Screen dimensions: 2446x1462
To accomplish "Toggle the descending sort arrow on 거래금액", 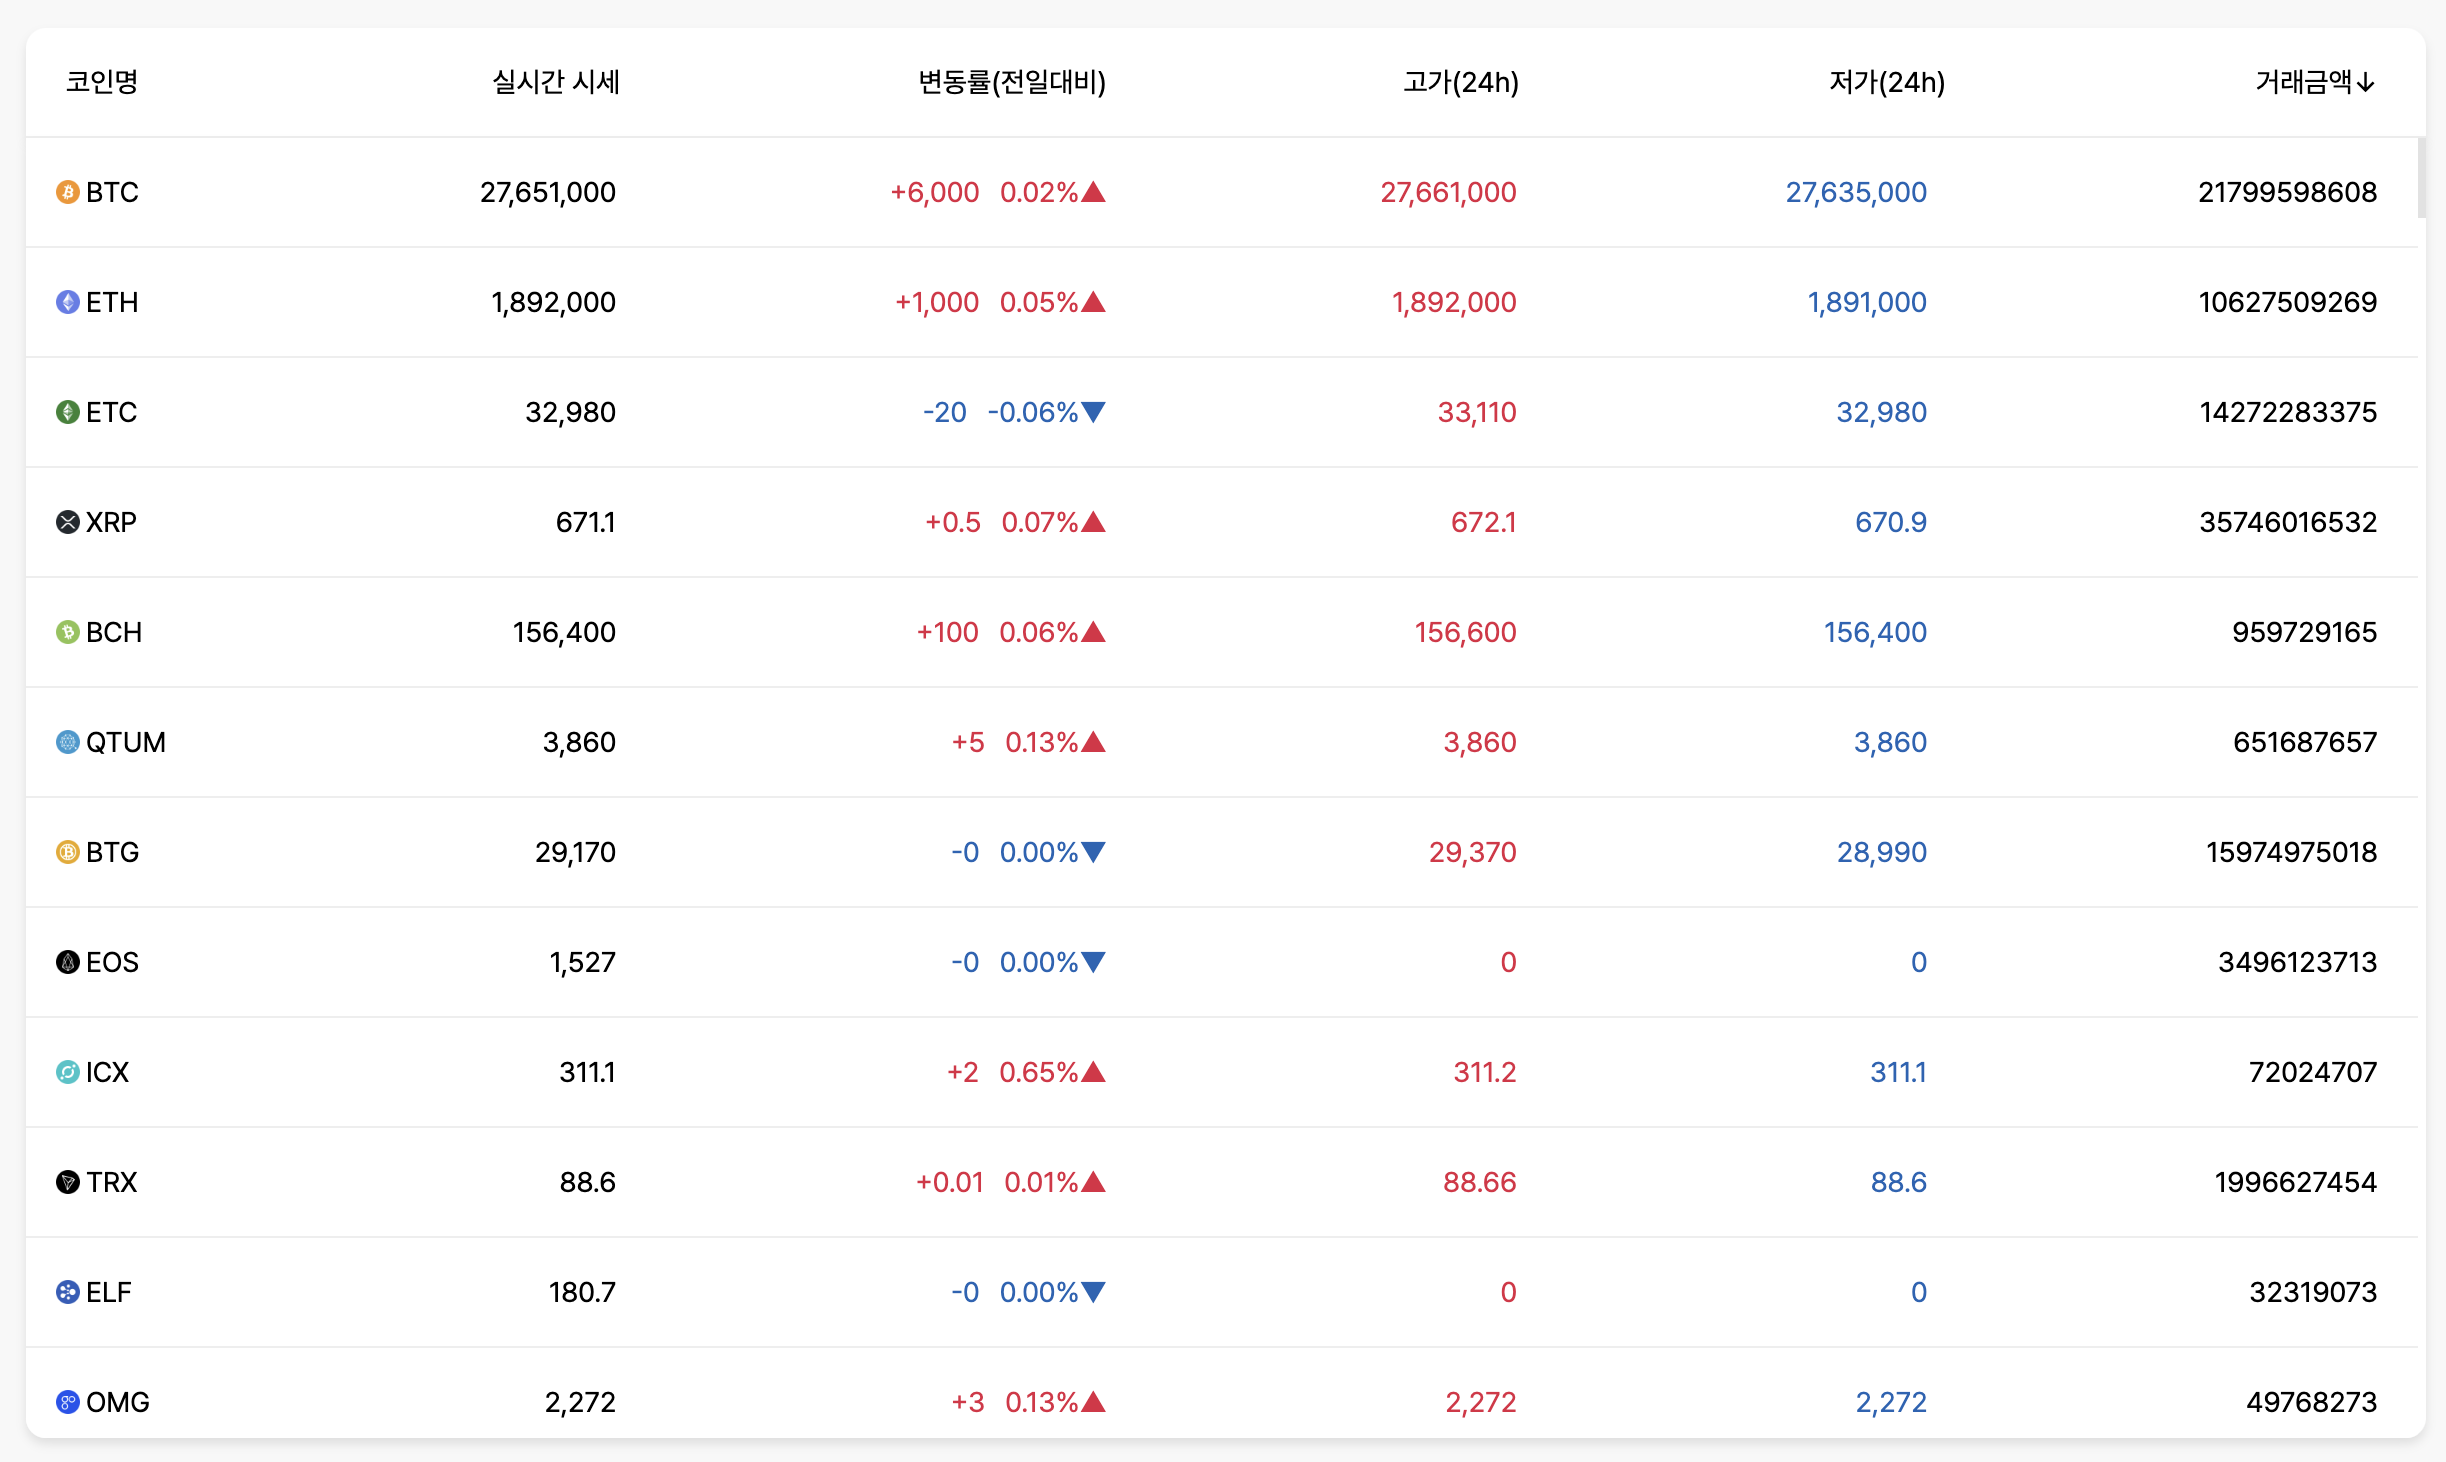I will click(2366, 83).
